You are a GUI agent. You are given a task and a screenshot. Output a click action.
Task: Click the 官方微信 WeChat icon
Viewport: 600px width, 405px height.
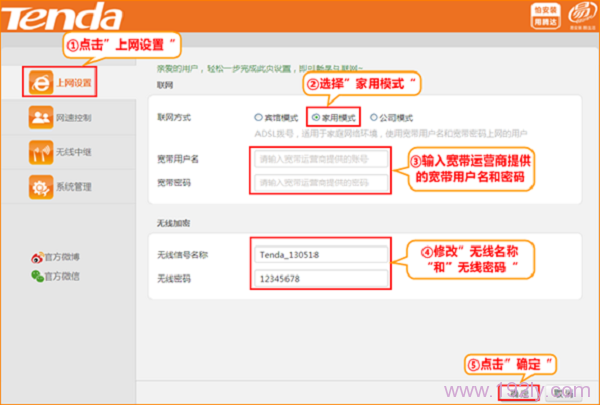click(x=38, y=275)
